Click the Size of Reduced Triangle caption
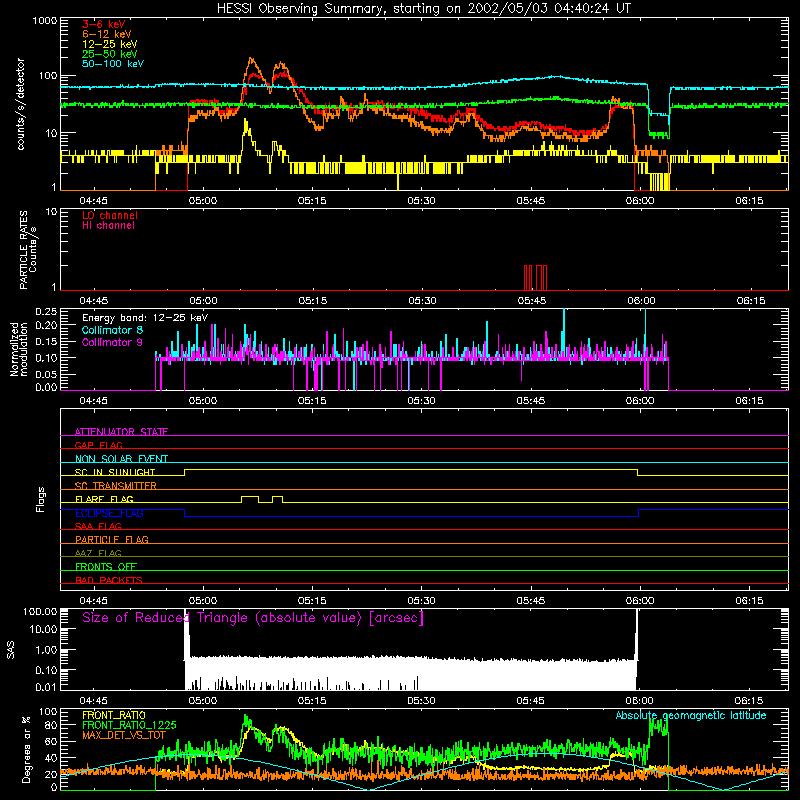800x800 pixels. pyautogui.click(x=253, y=618)
